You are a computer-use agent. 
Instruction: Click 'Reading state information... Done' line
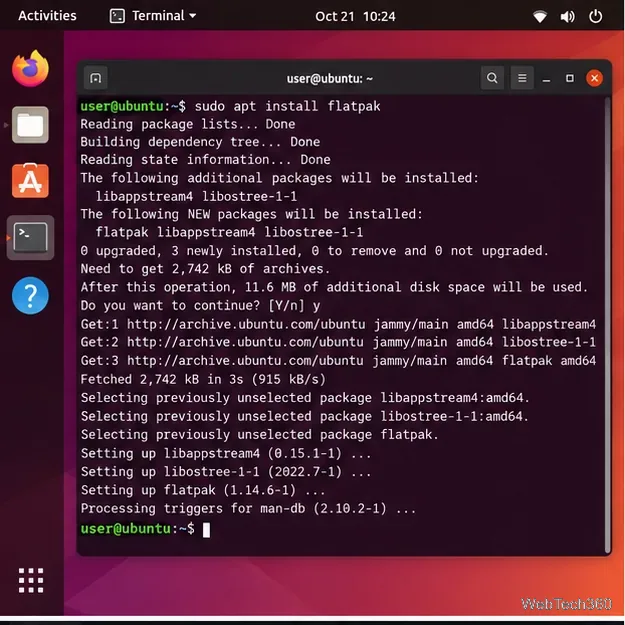click(x=205, y=160)
